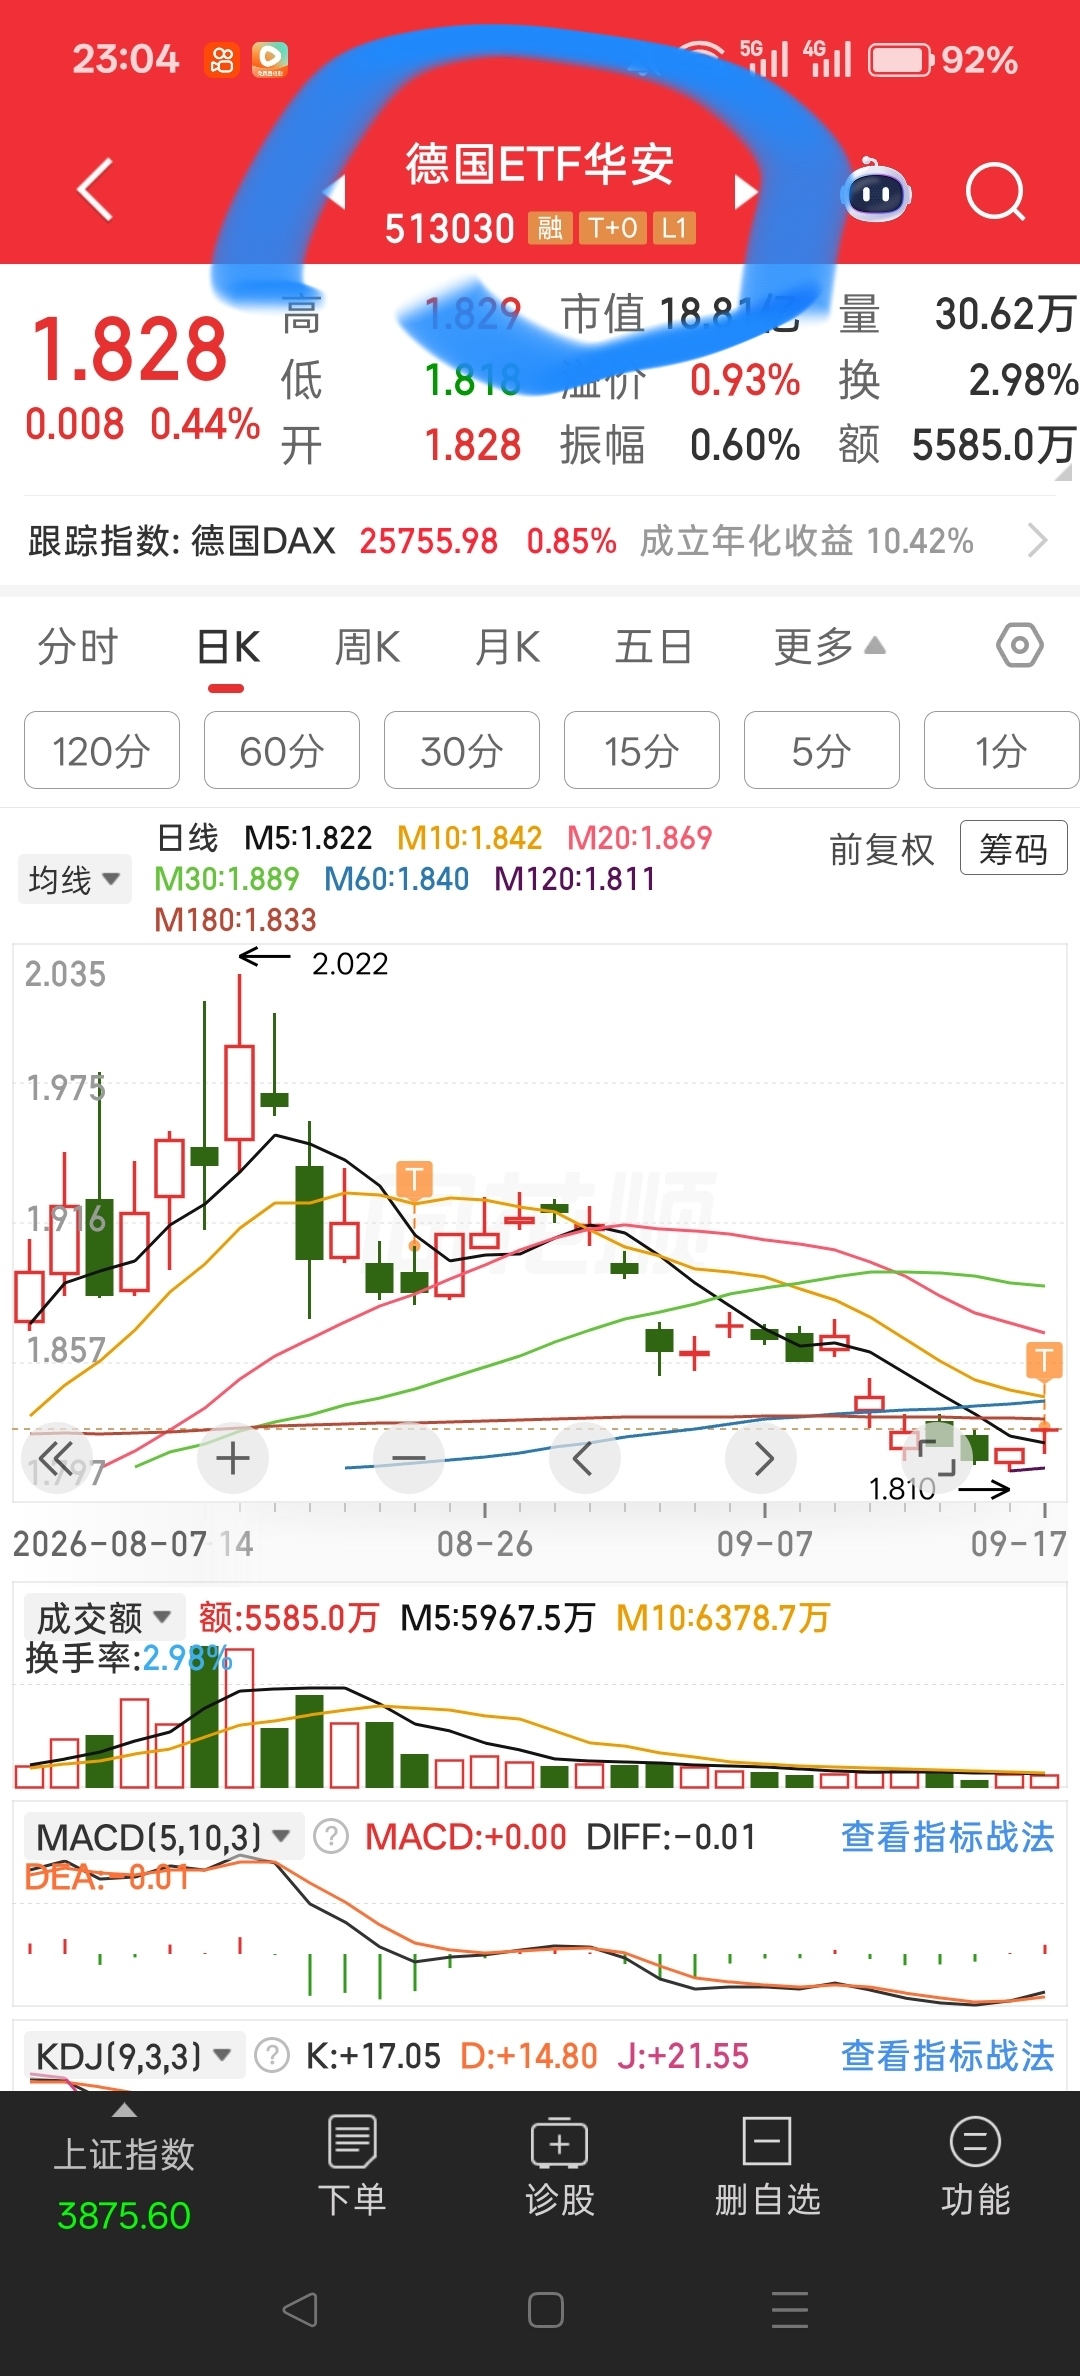Expand the 均线 indicator dropdown
The width and height of the screenshot is (1080, 2376).
click(x=75, y=879)
